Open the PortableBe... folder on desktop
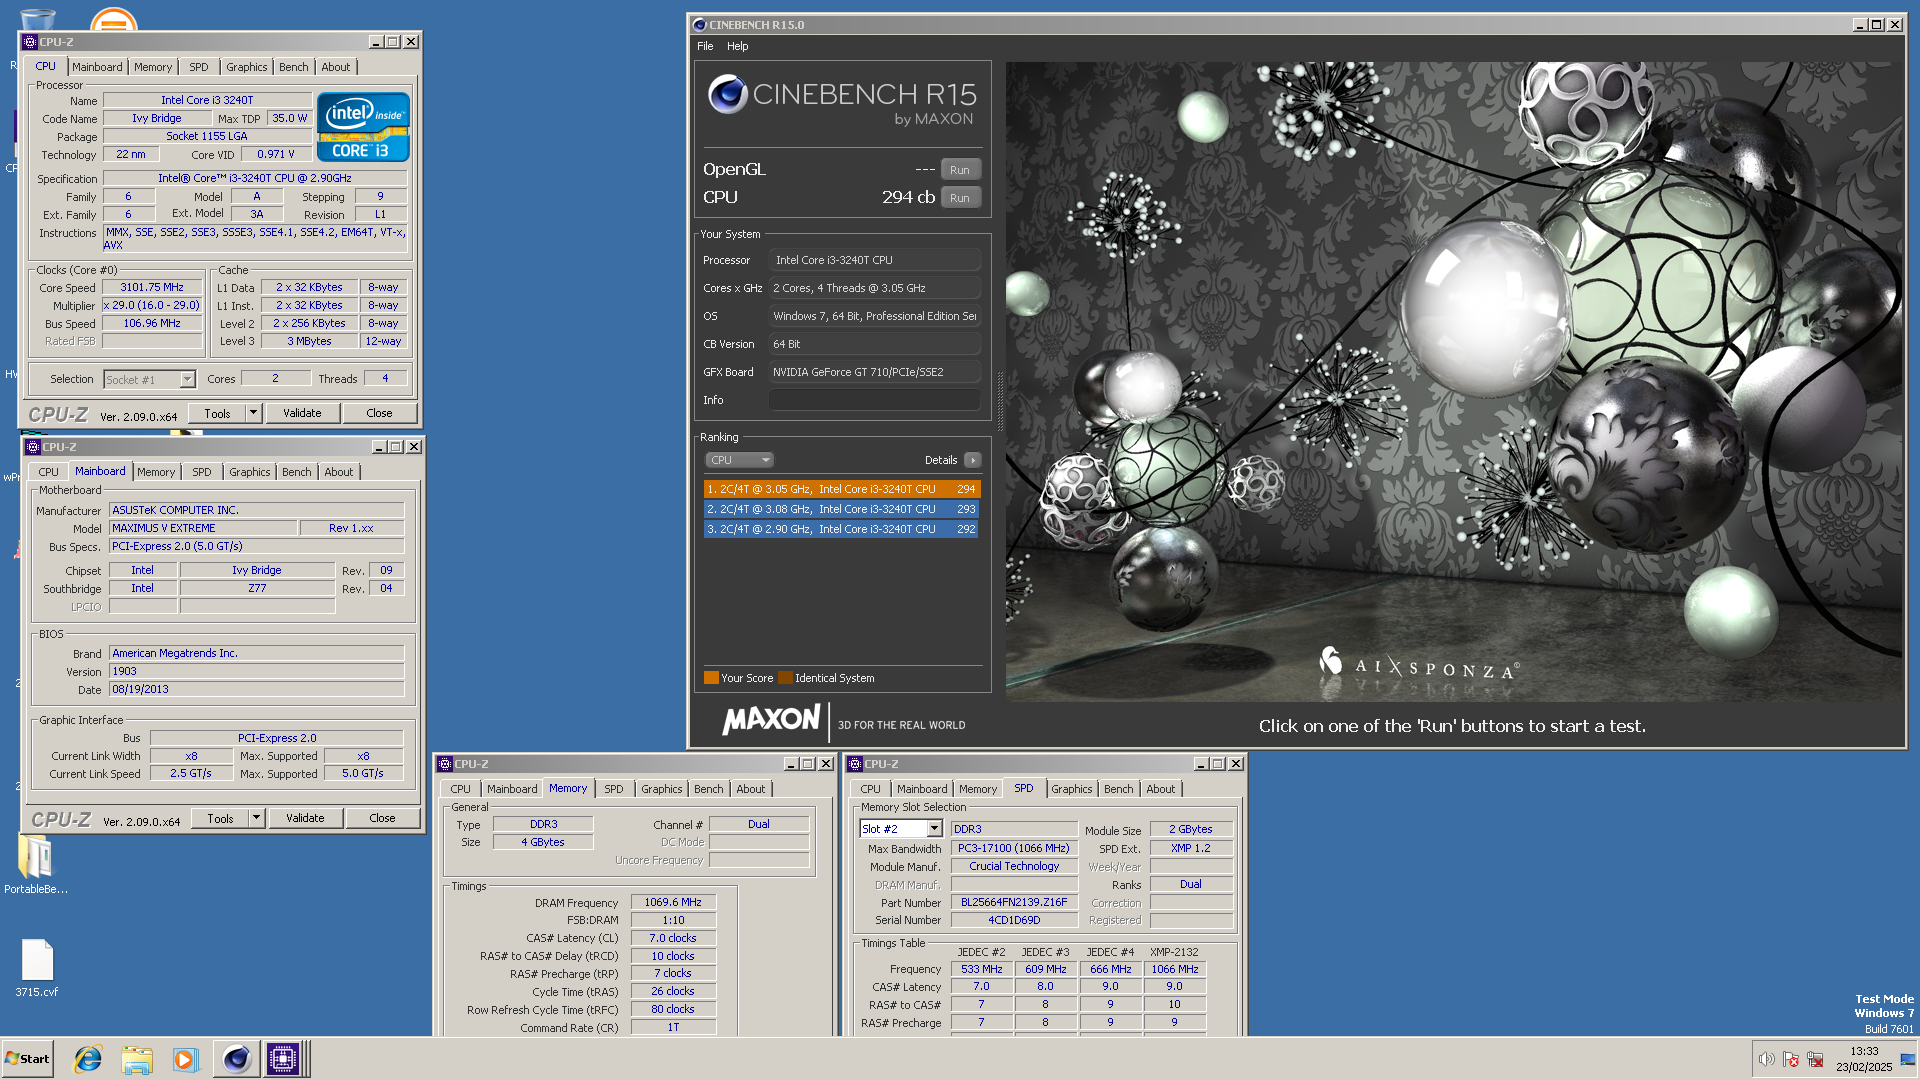The image size is (1920, 1080). 36,864
